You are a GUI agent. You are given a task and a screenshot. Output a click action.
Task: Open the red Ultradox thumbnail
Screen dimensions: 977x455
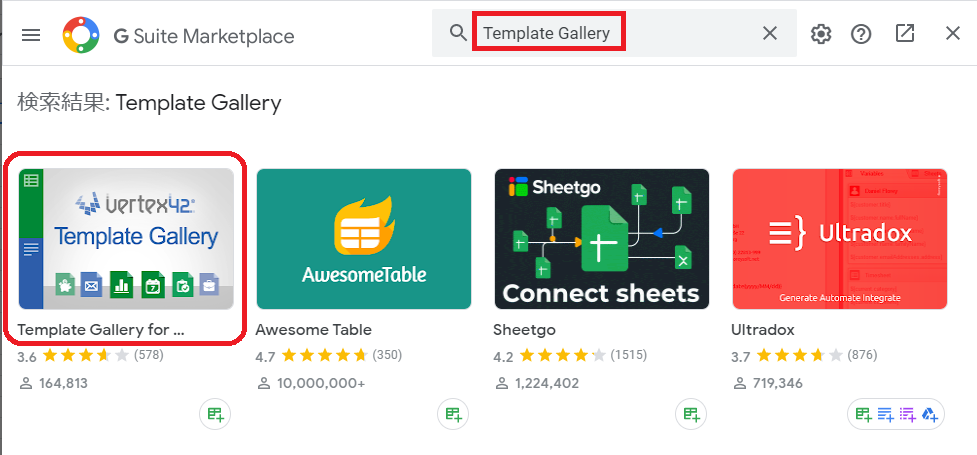tap(840, 239)
